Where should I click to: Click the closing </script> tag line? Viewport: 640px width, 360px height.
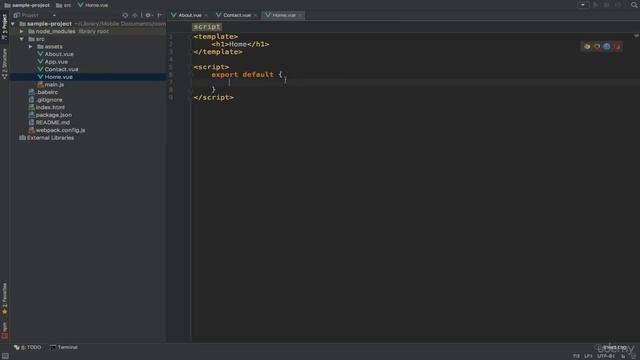213,98
